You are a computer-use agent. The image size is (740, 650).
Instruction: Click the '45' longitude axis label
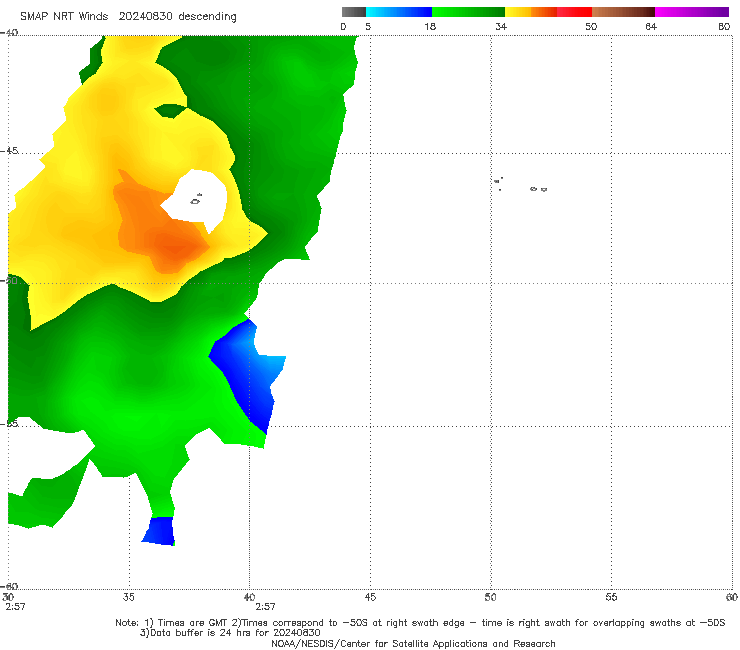tap(370, 597)
